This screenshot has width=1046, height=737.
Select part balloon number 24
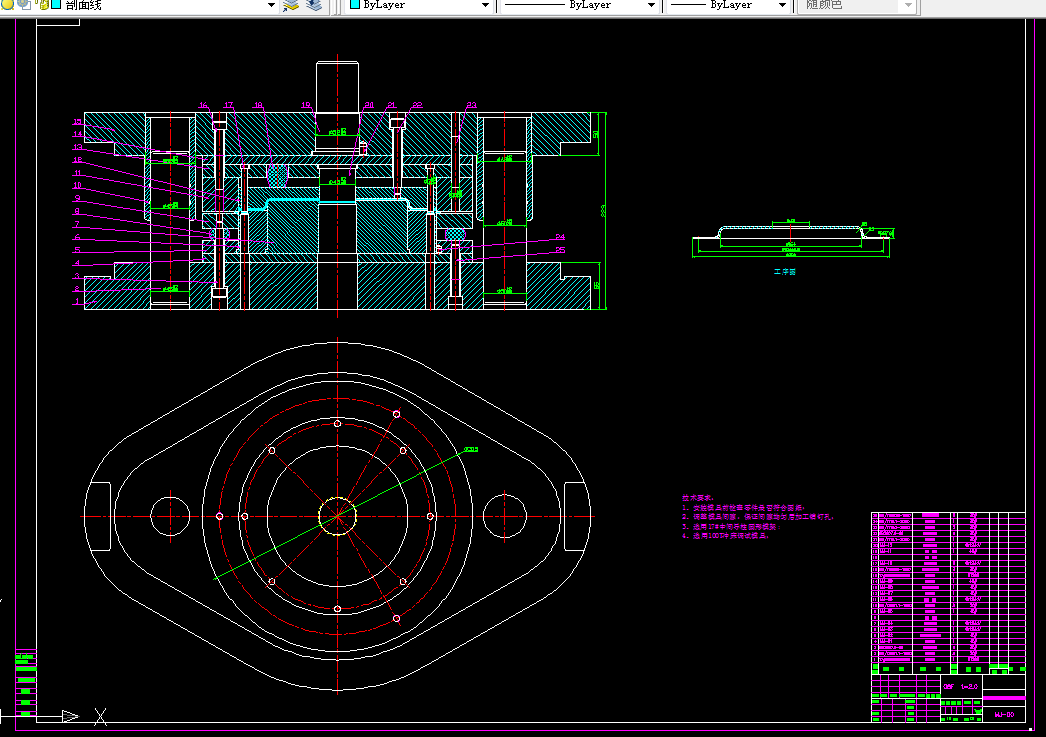[560, 237]
